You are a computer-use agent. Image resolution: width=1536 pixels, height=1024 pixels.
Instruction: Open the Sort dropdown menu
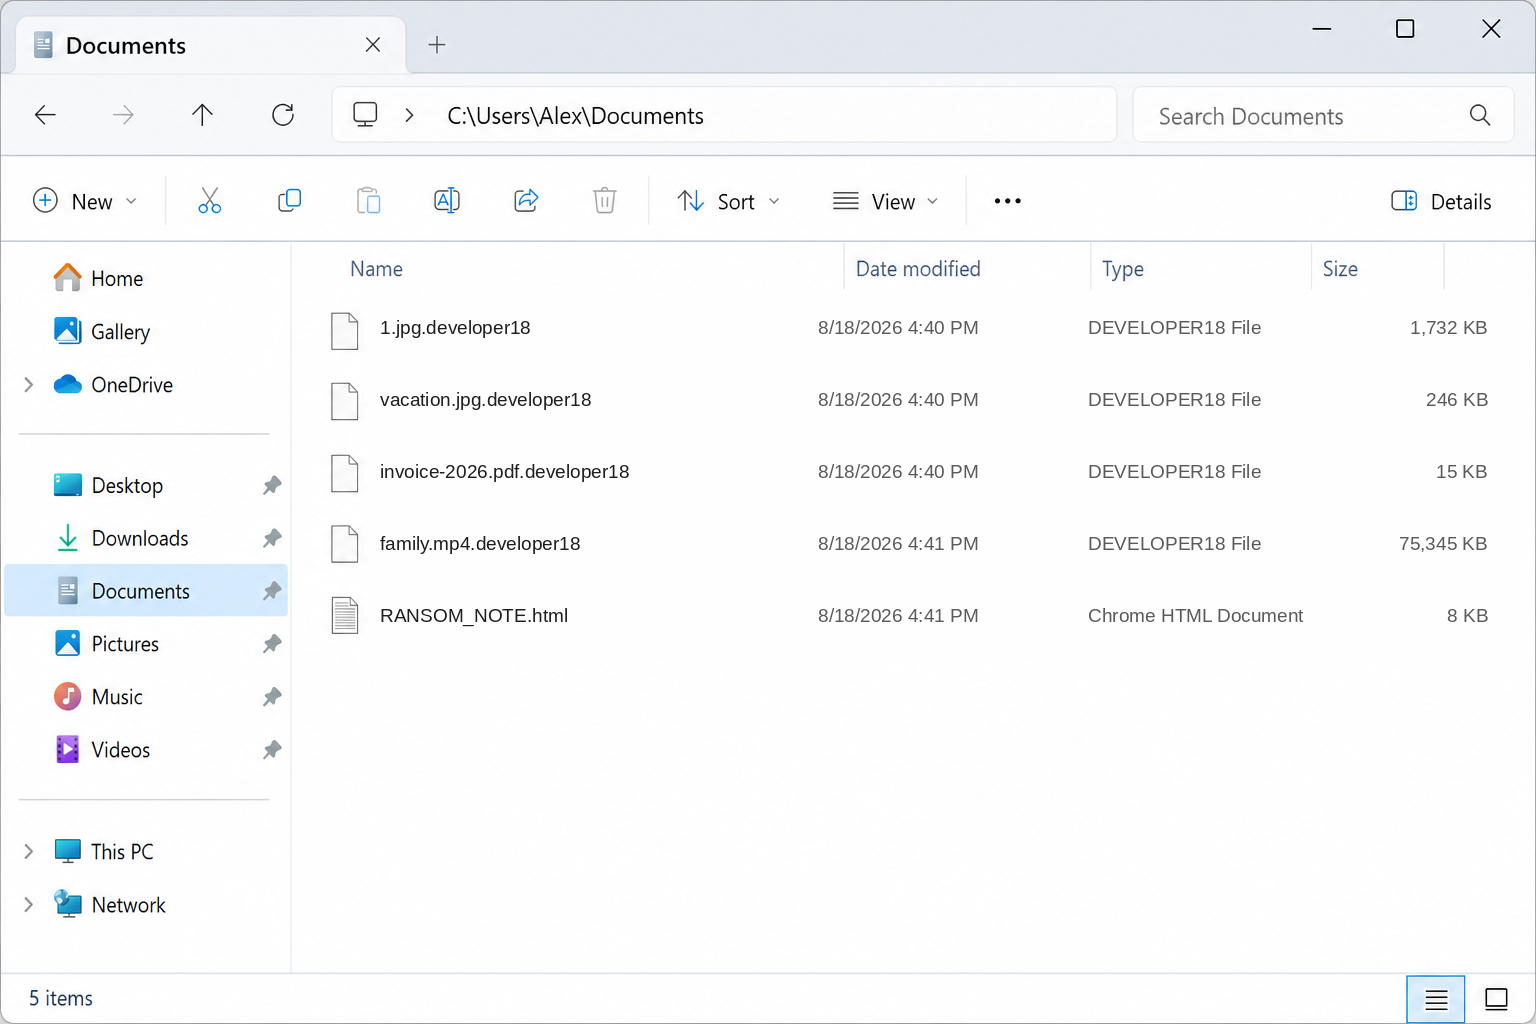[729, 201]
